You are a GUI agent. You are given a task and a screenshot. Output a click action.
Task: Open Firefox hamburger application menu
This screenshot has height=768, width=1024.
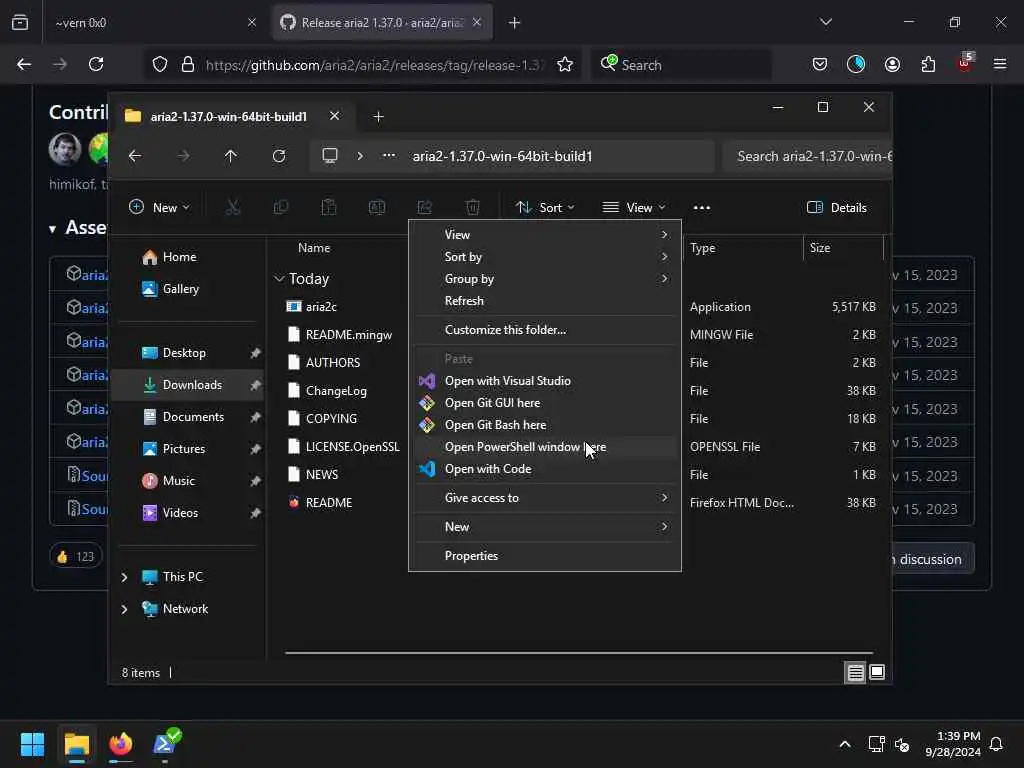[1000, 64]
